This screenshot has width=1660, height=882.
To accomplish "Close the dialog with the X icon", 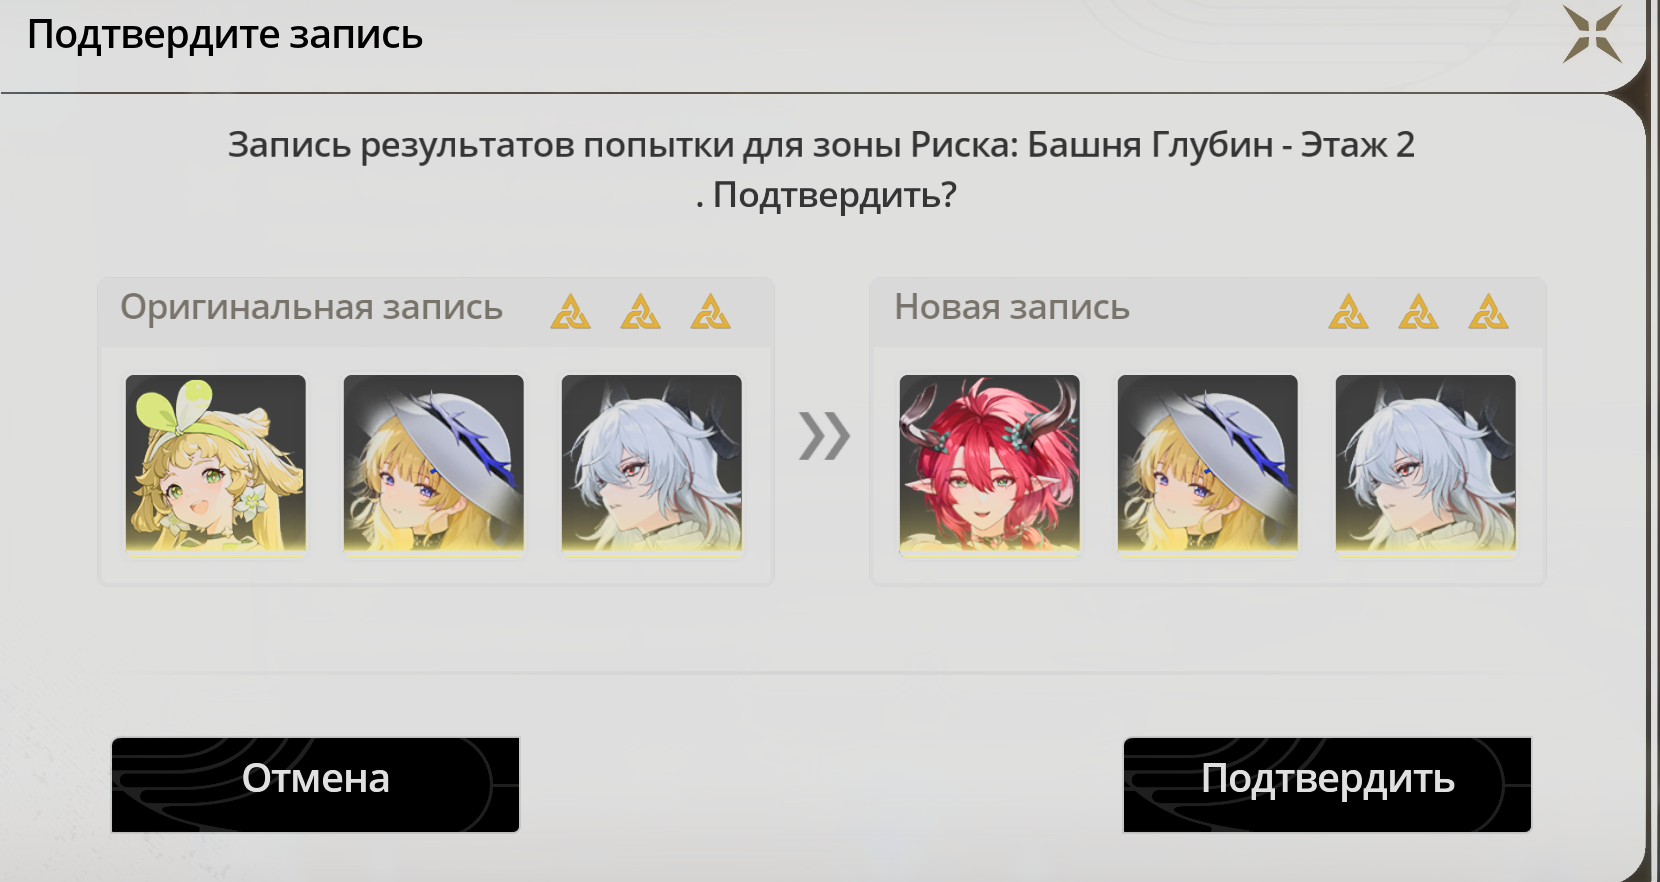I will point(1592,34).
